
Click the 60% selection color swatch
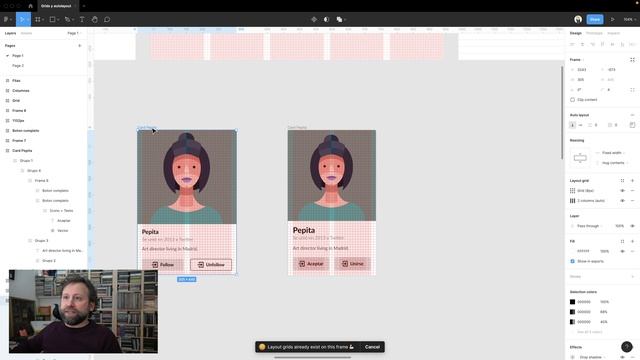tap(573, 312)
